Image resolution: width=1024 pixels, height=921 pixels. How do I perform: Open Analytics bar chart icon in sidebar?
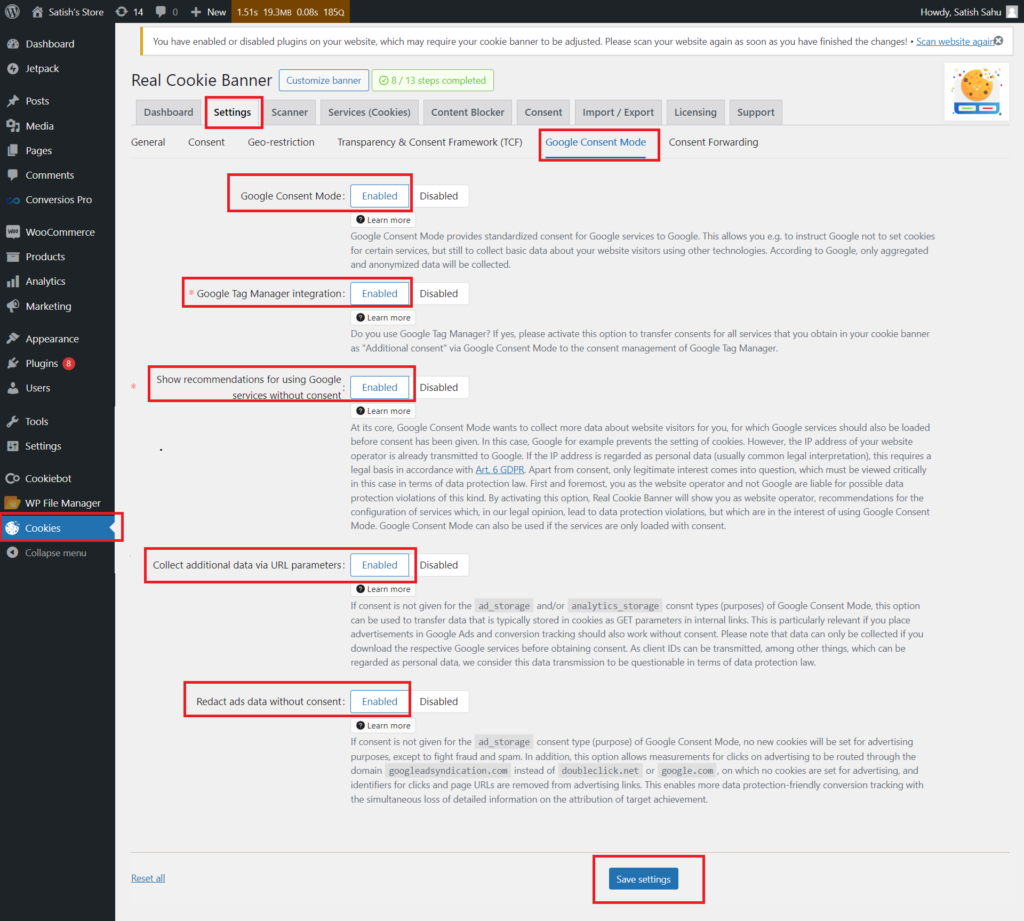click(12, 282)
